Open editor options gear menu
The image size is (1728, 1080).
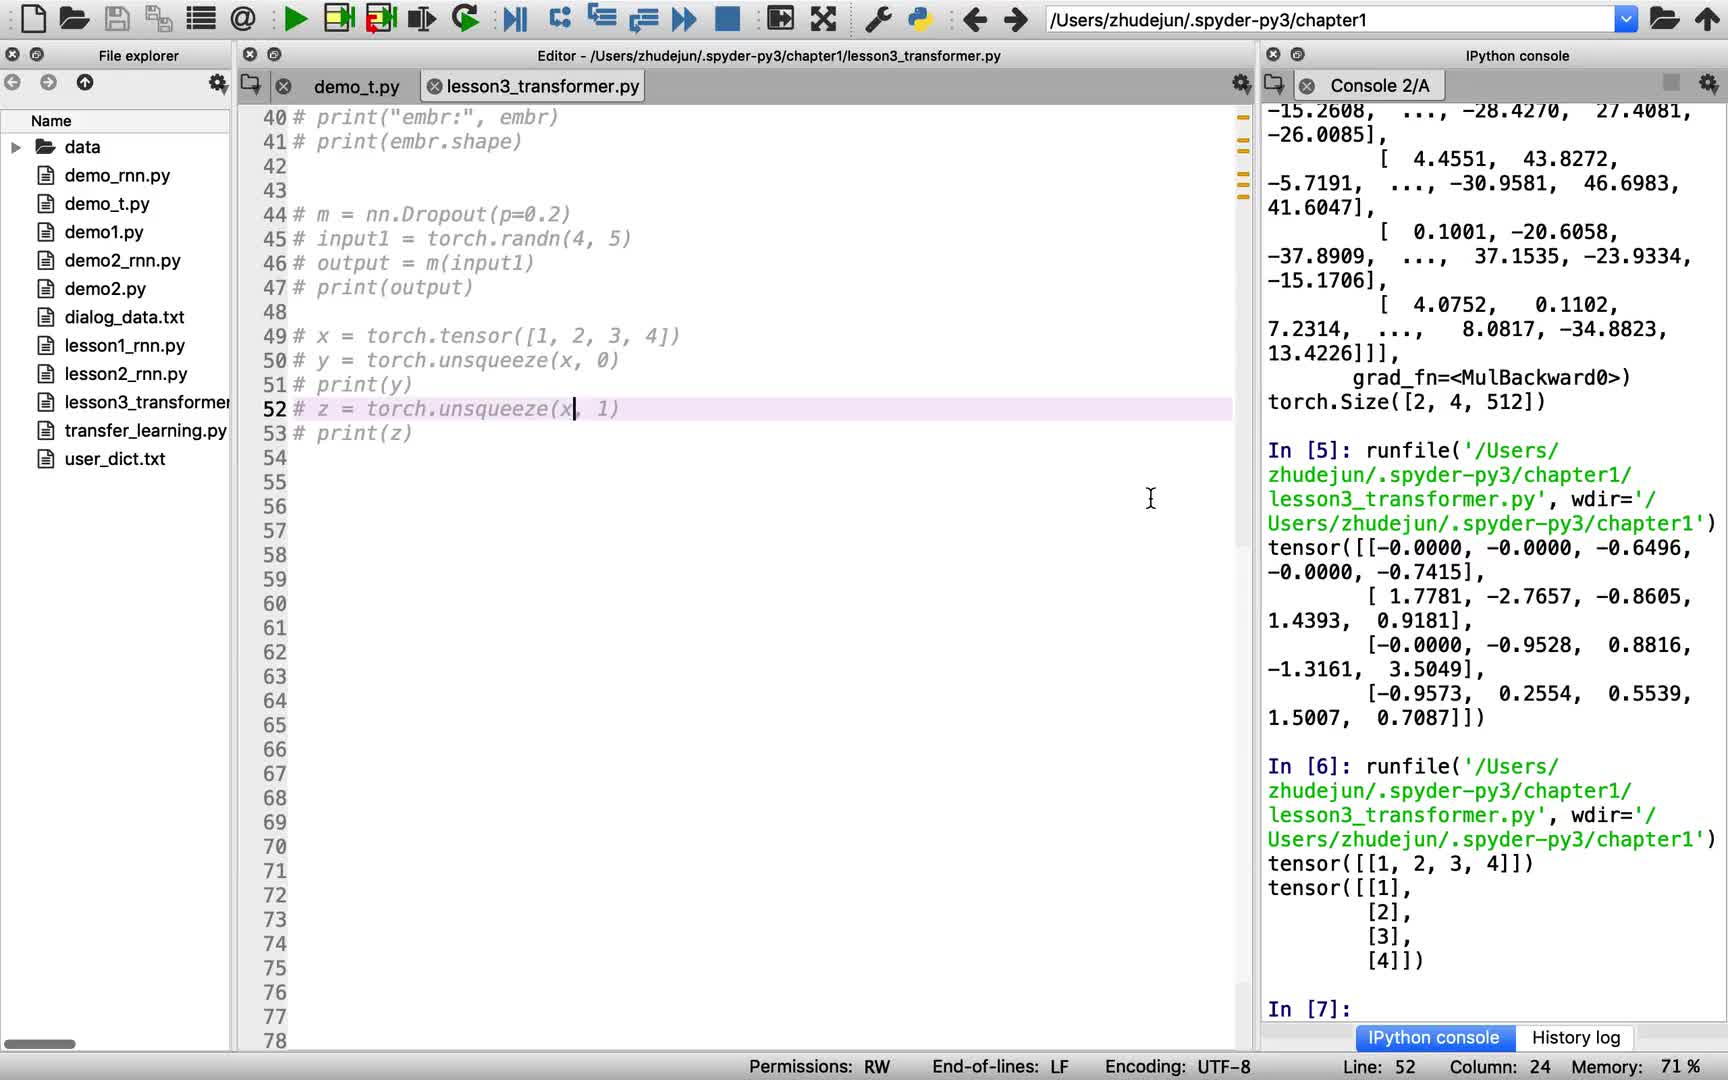click(x=1241, y=84)
